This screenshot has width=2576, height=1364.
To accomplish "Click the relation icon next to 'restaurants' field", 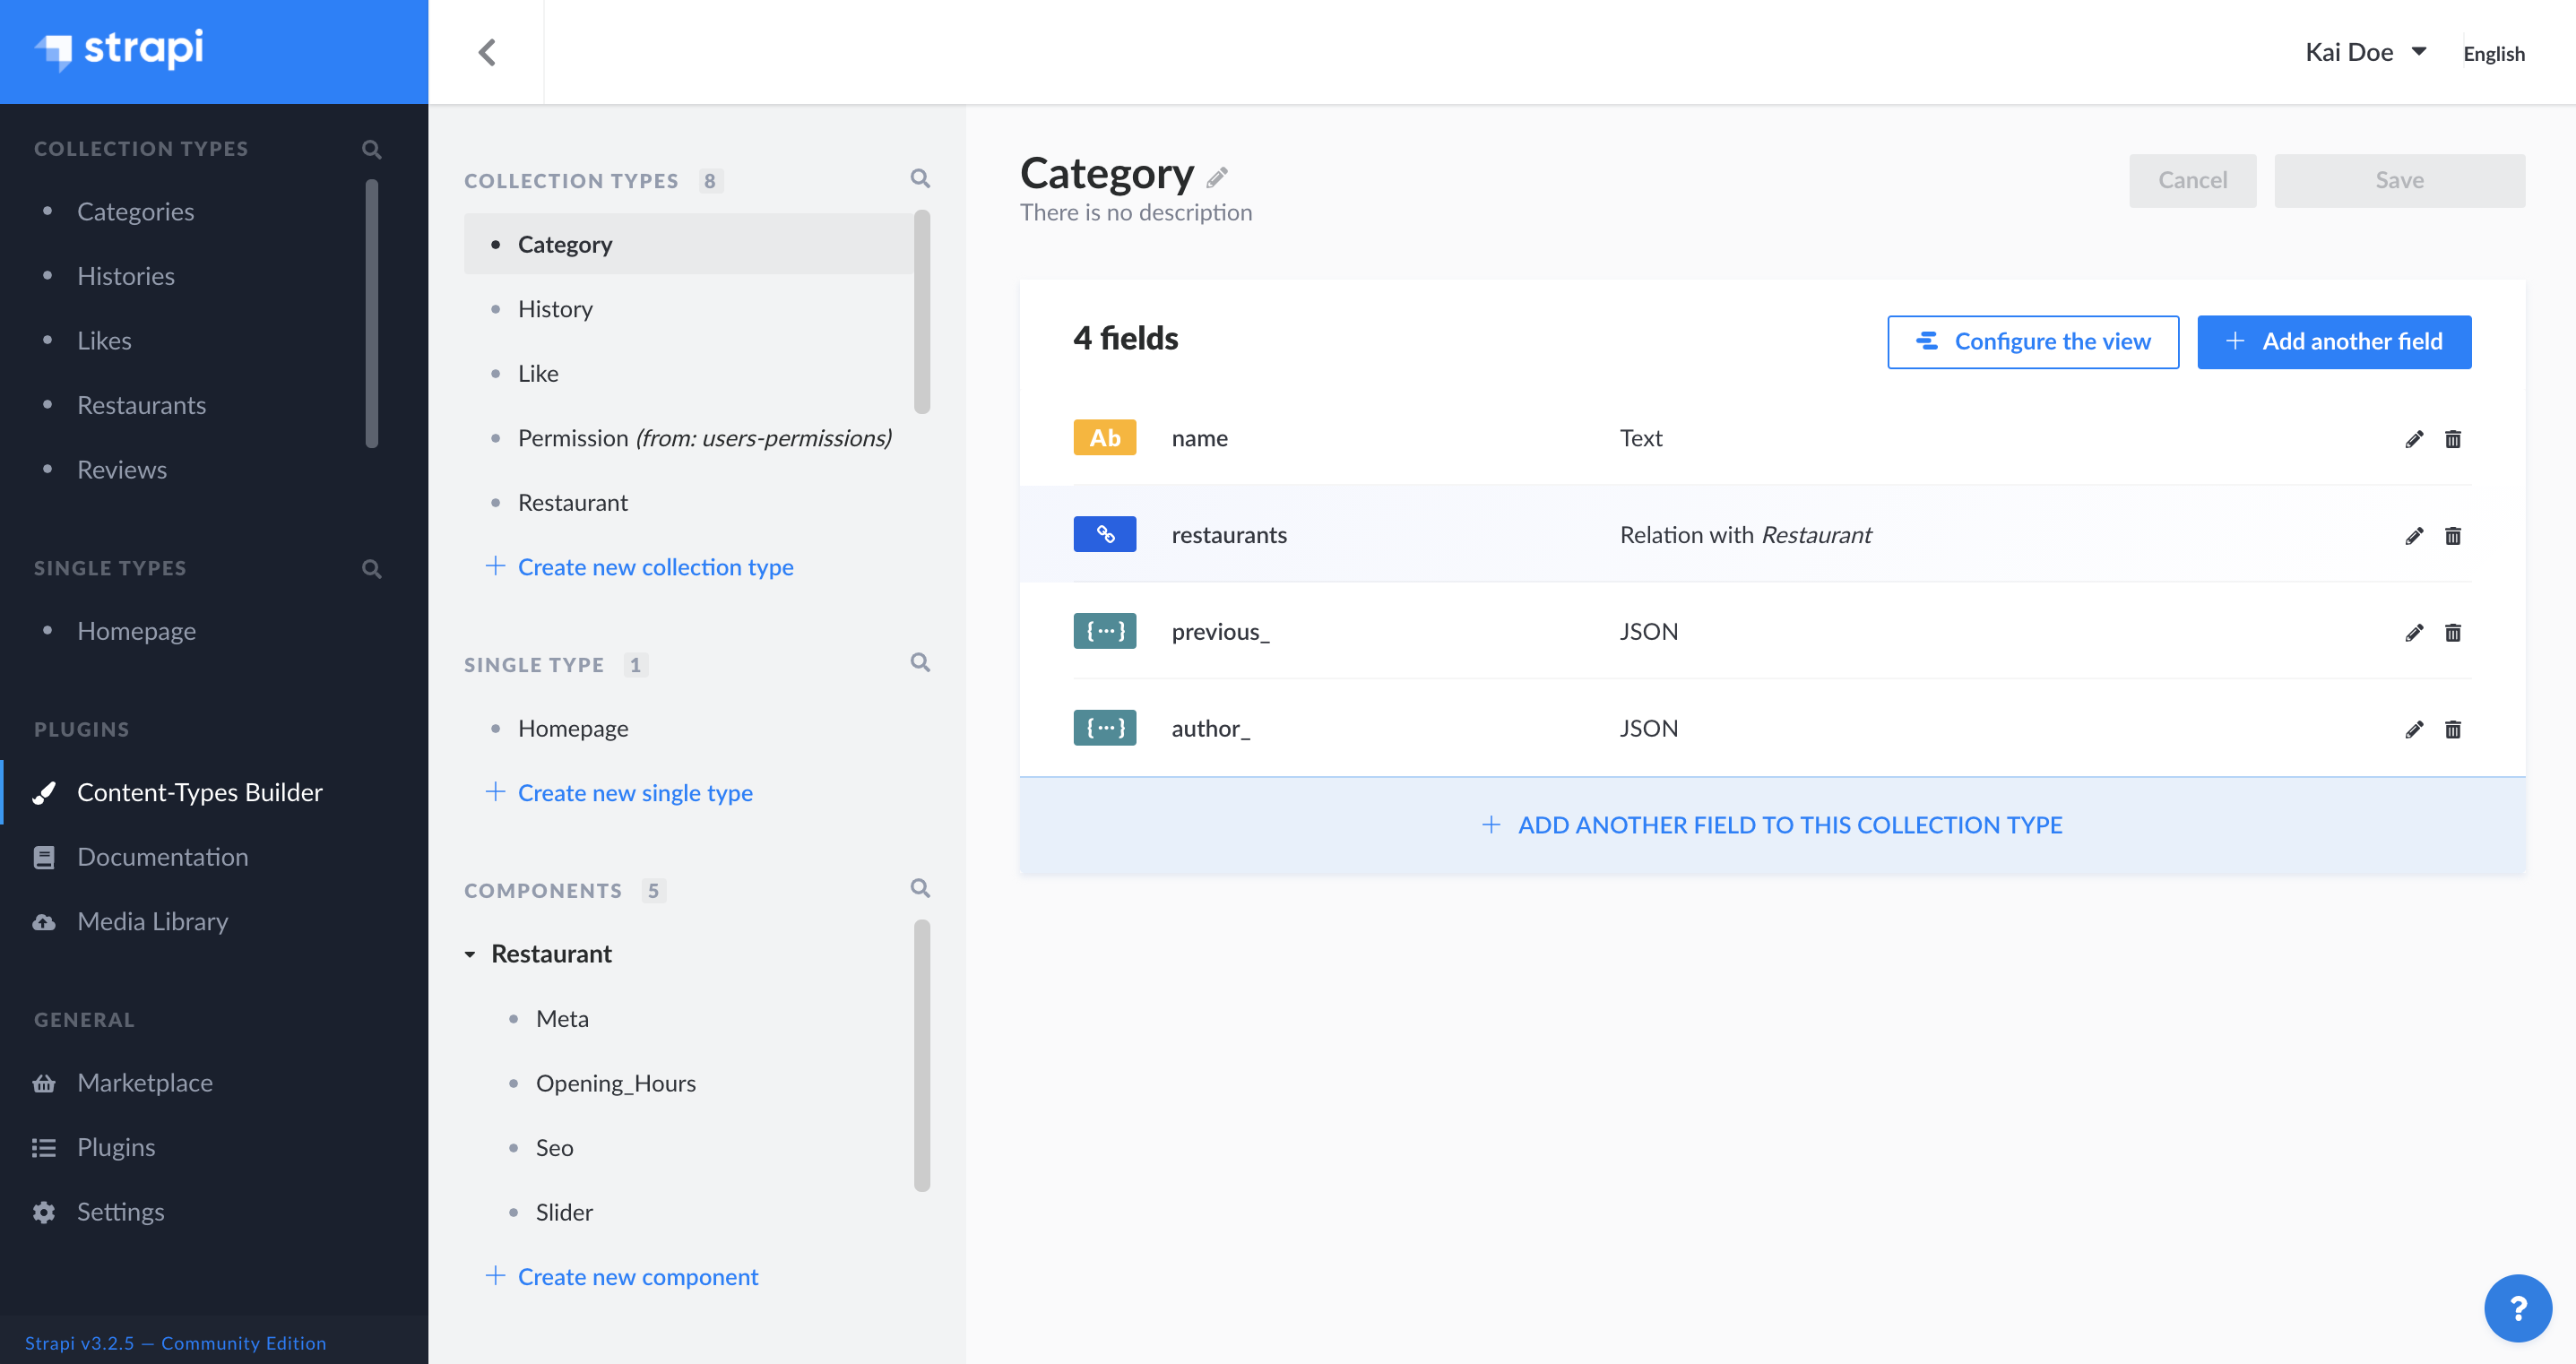I will pos(1106,535).
